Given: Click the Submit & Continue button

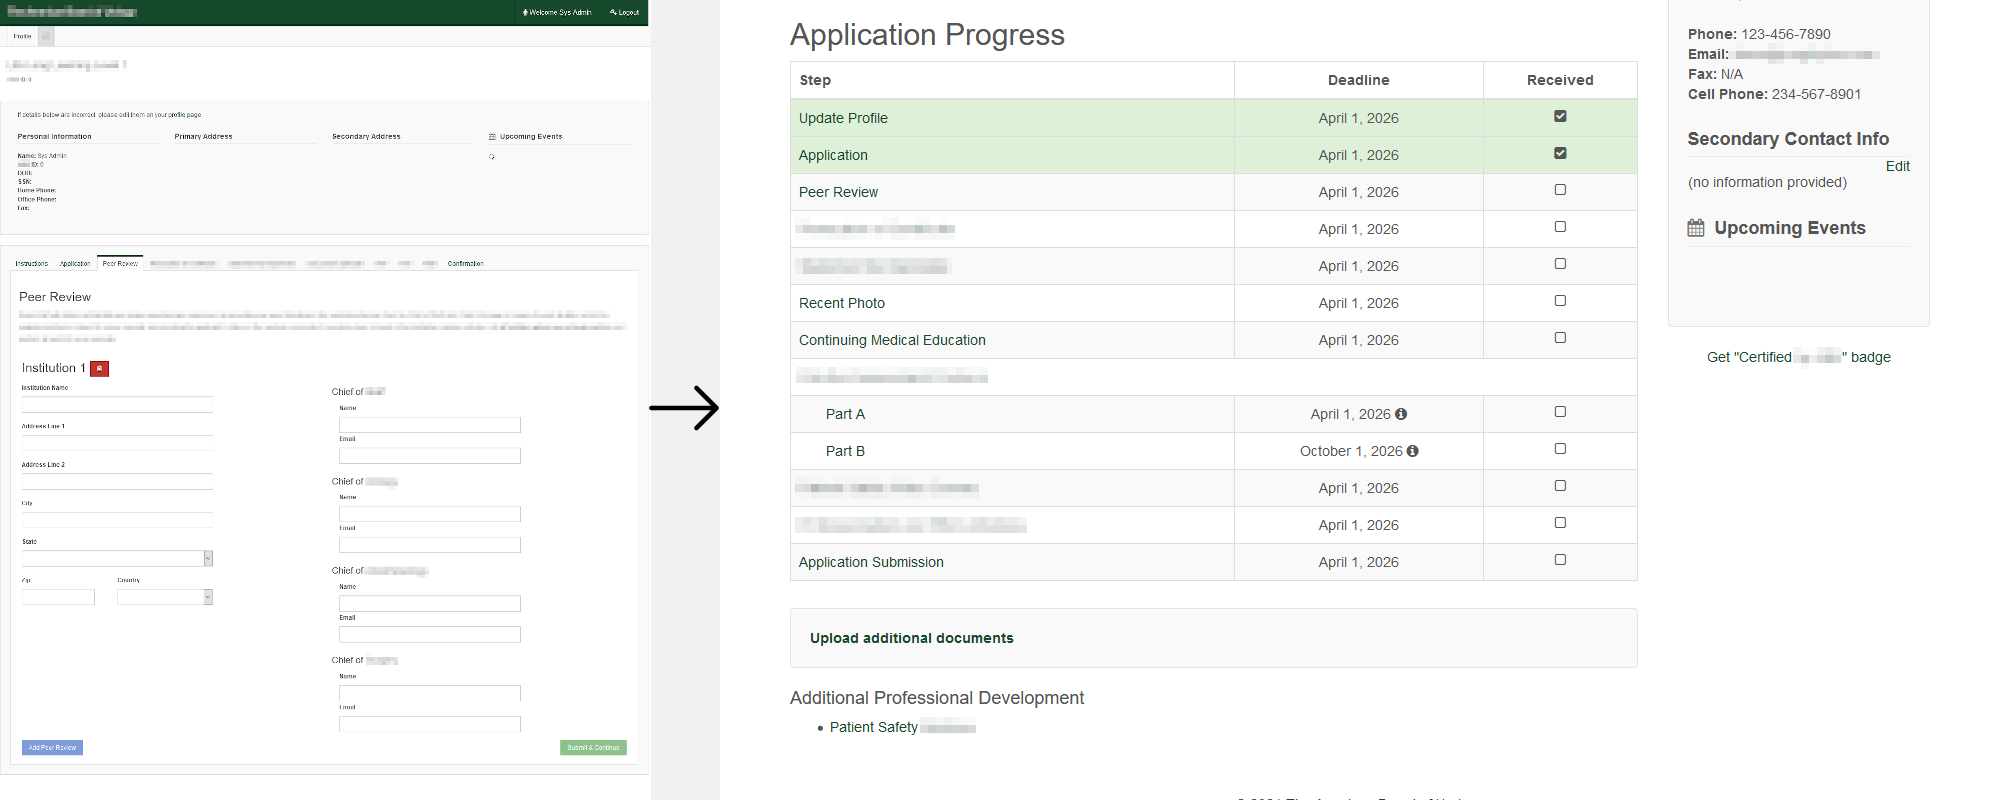Looking at the screenshot, I should [593, 748].
